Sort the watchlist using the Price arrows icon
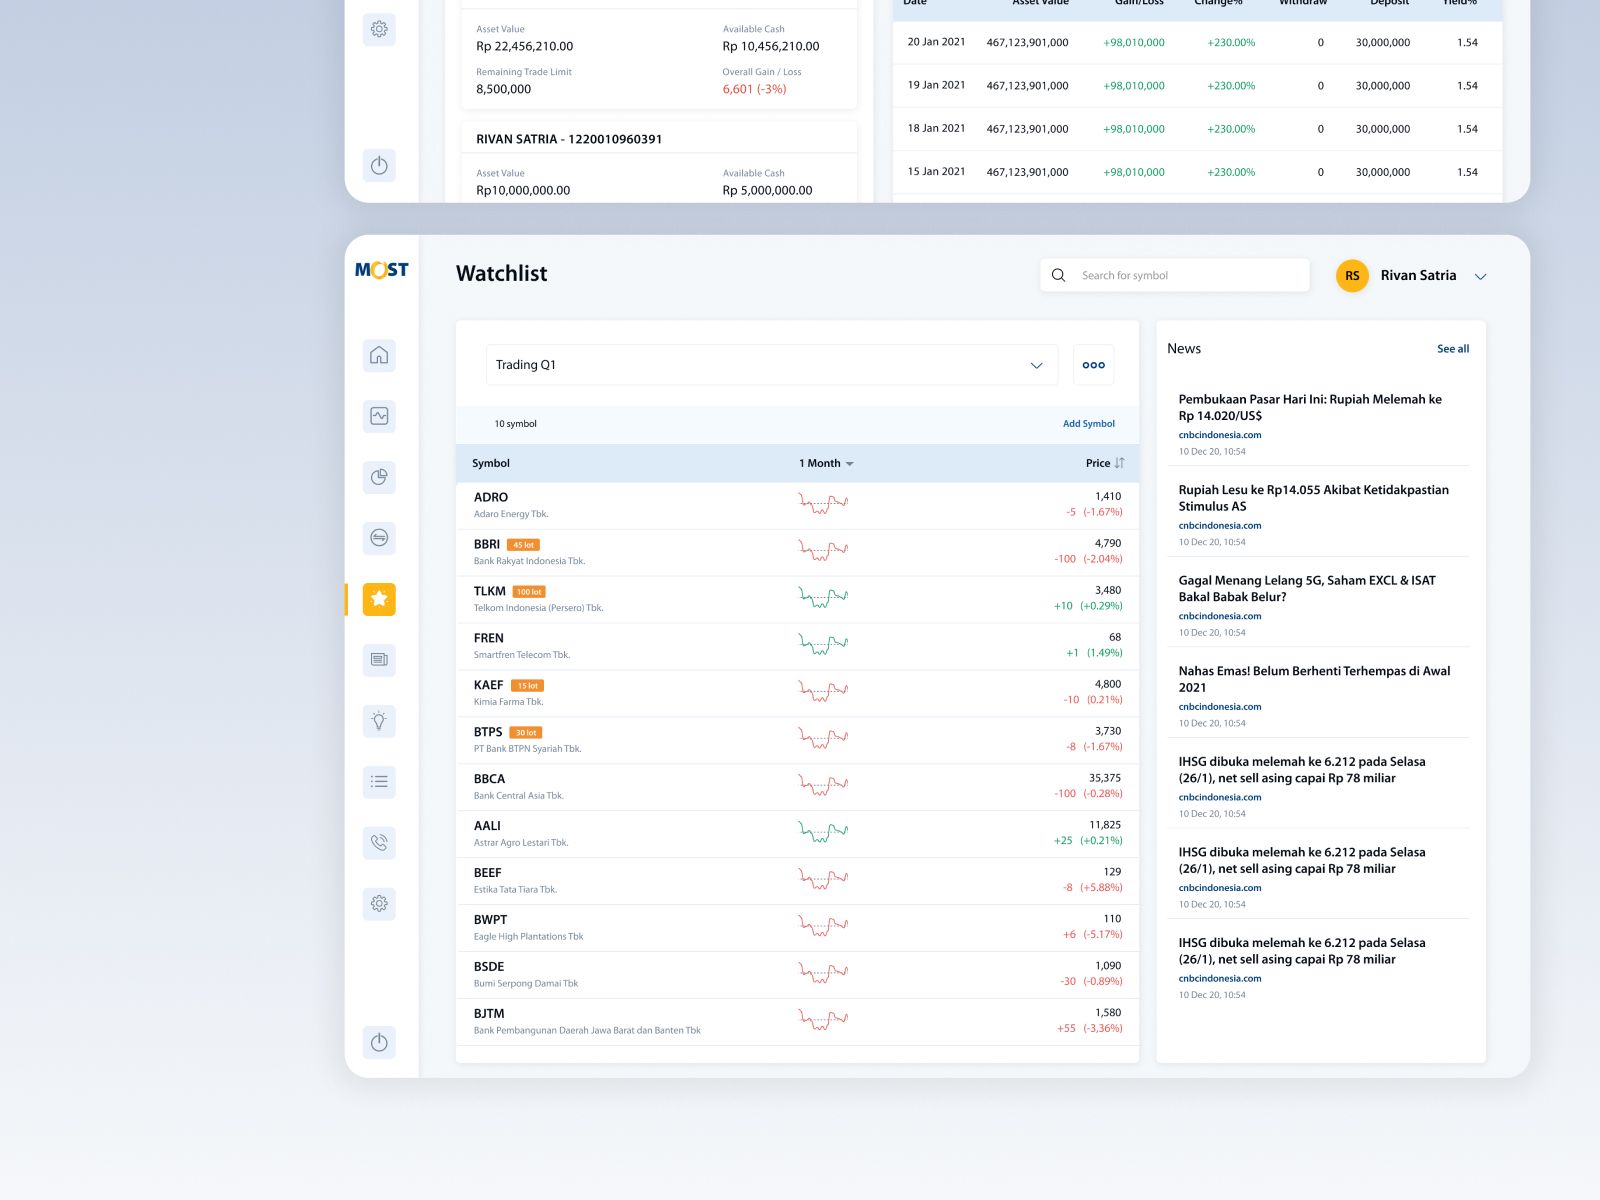1600x1200 pixels. (1119, 463)
